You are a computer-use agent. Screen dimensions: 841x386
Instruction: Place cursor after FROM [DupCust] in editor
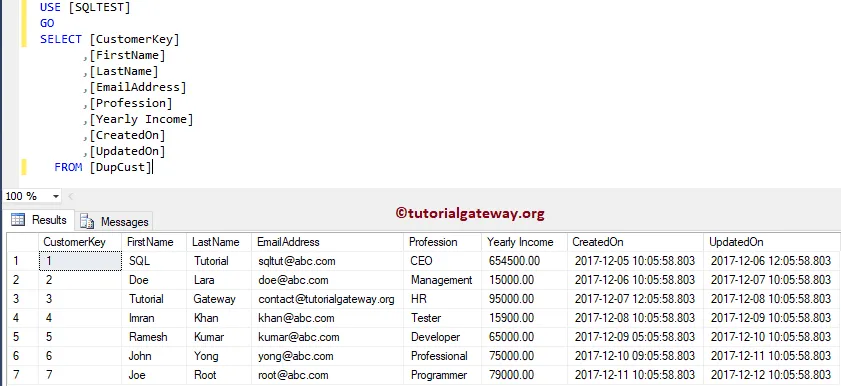tap(153, 167)
